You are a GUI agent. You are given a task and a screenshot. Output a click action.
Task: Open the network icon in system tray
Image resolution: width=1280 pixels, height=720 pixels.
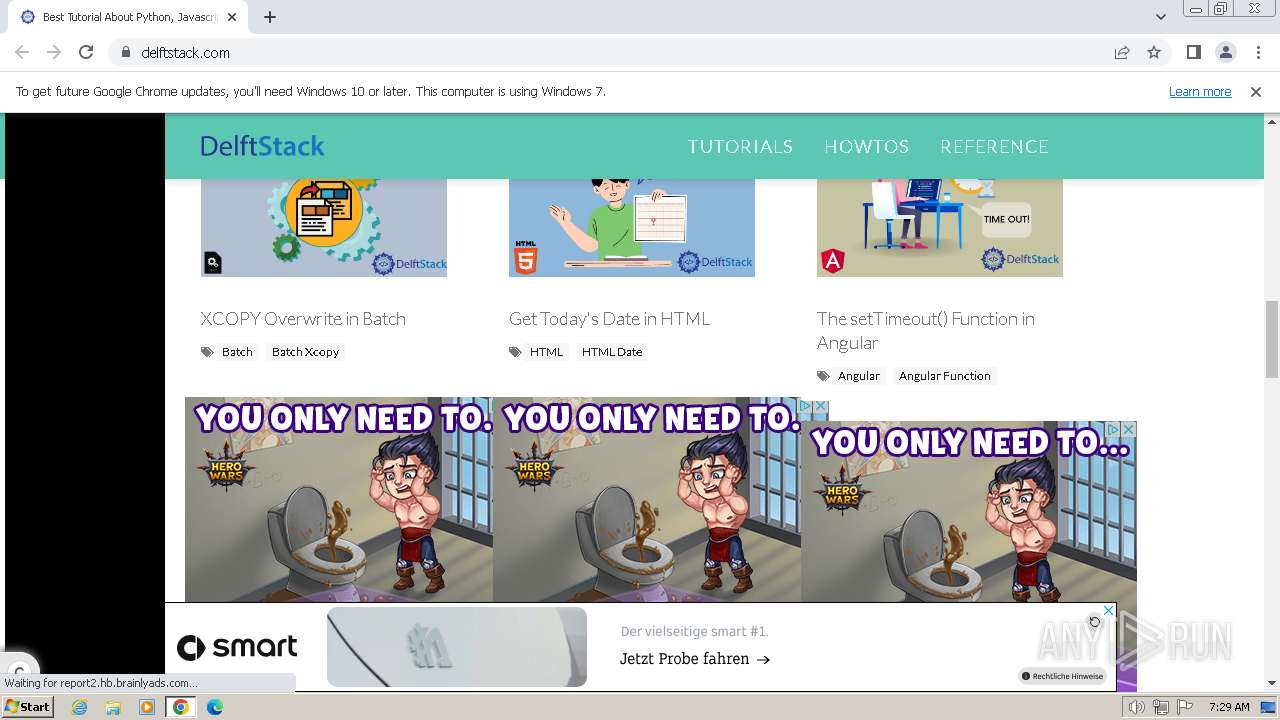[1160, 707]
